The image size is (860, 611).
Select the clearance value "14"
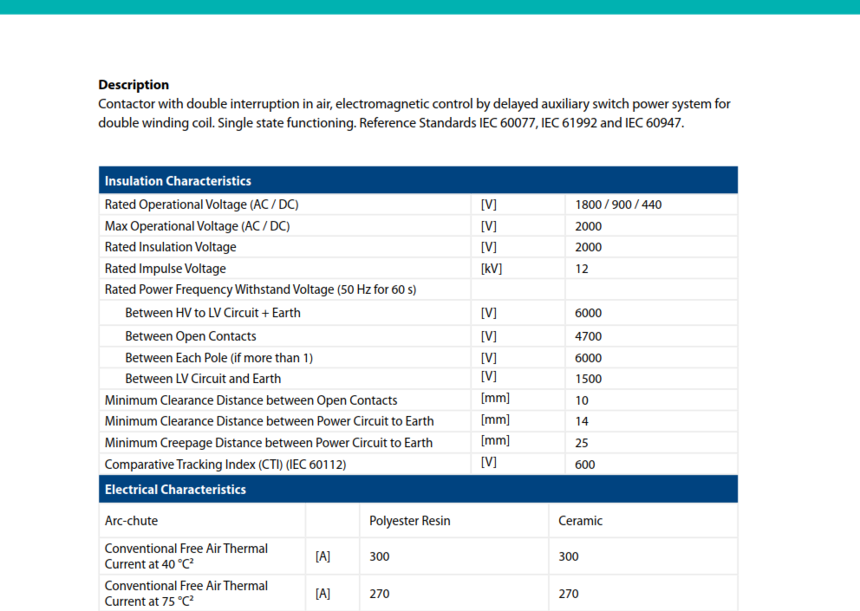(581, 421)
